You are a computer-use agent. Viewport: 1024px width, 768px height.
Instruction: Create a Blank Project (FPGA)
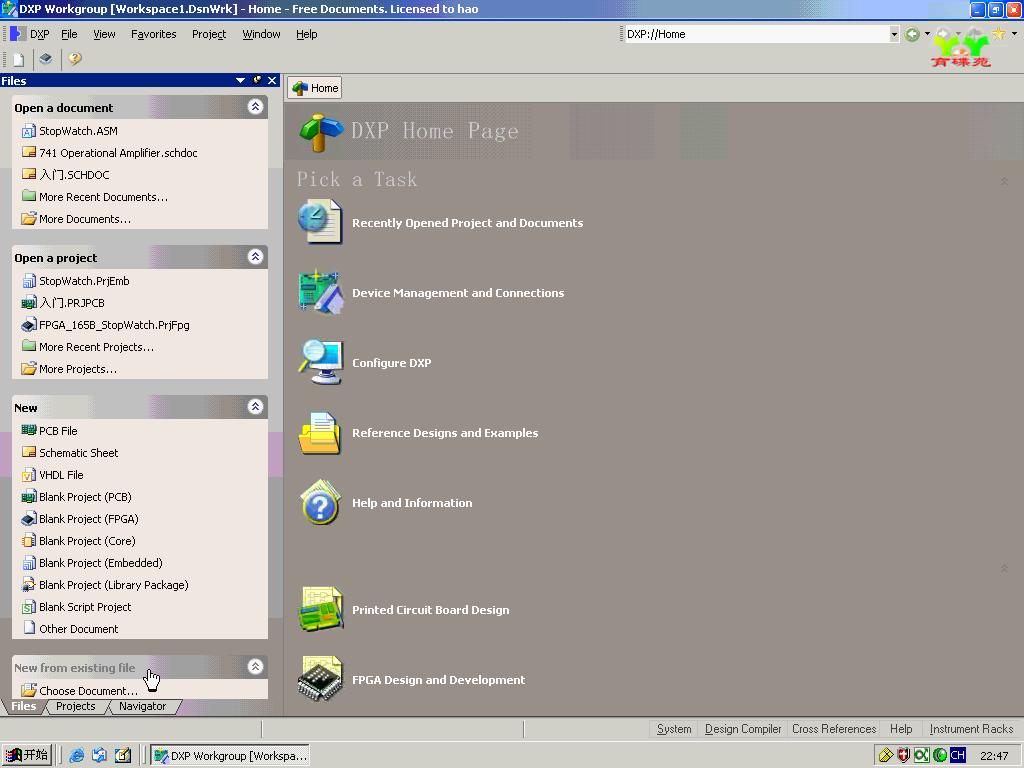click(88, 519)
